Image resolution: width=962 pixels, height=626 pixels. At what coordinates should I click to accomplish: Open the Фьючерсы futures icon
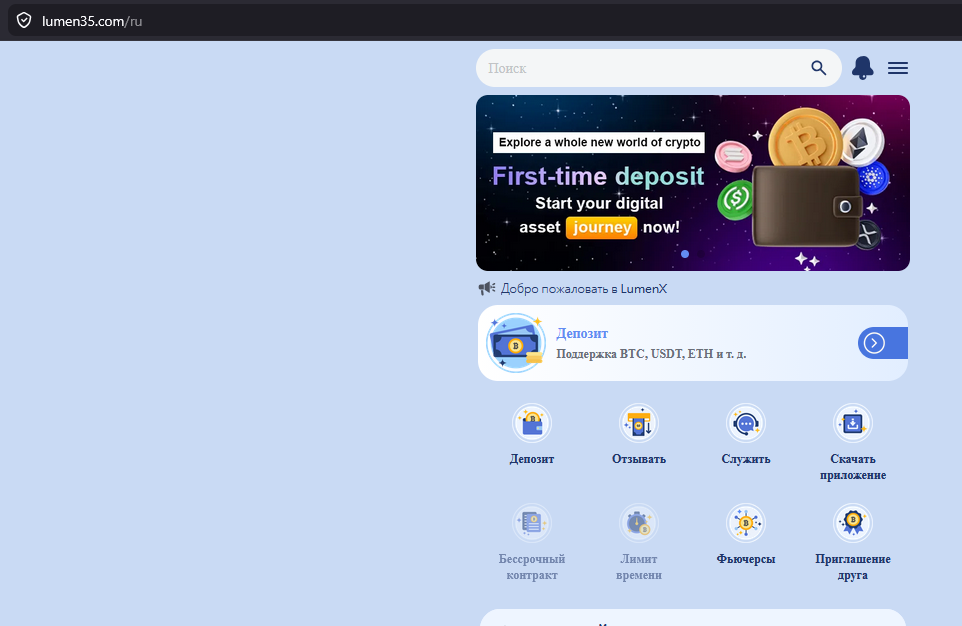tap(745, 523)
